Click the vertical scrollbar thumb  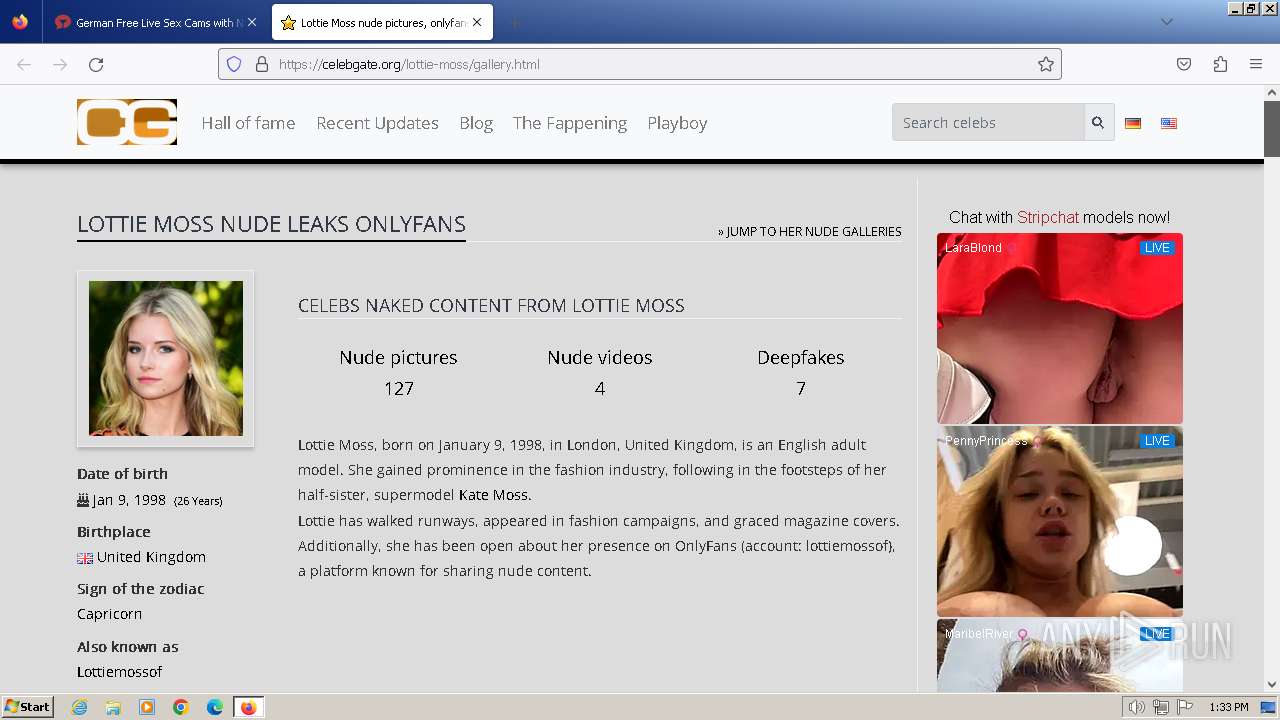(x=1272, y=129)
